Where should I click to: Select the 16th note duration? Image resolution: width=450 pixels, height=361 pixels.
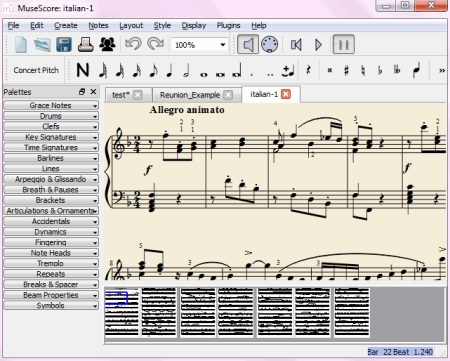tap(137, 70)
